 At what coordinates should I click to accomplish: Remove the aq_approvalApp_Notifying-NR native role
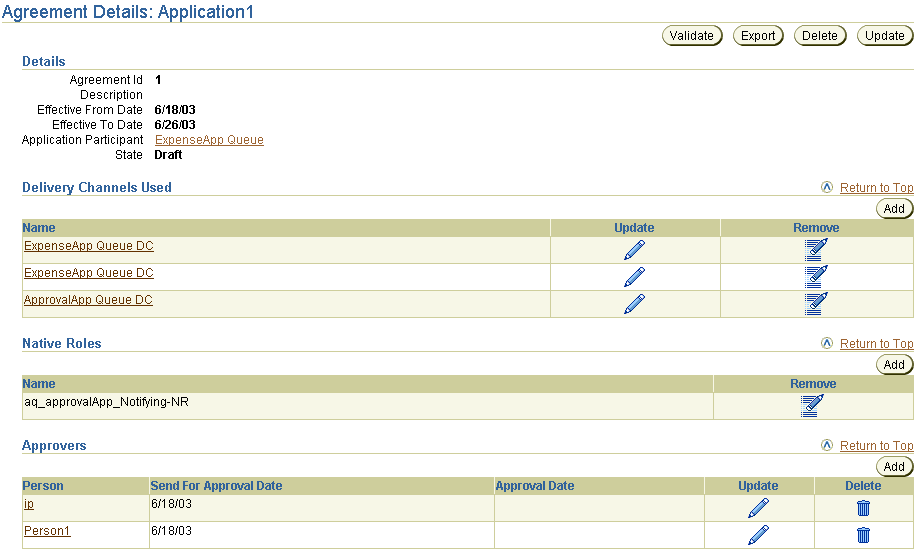tap(812, 405)
